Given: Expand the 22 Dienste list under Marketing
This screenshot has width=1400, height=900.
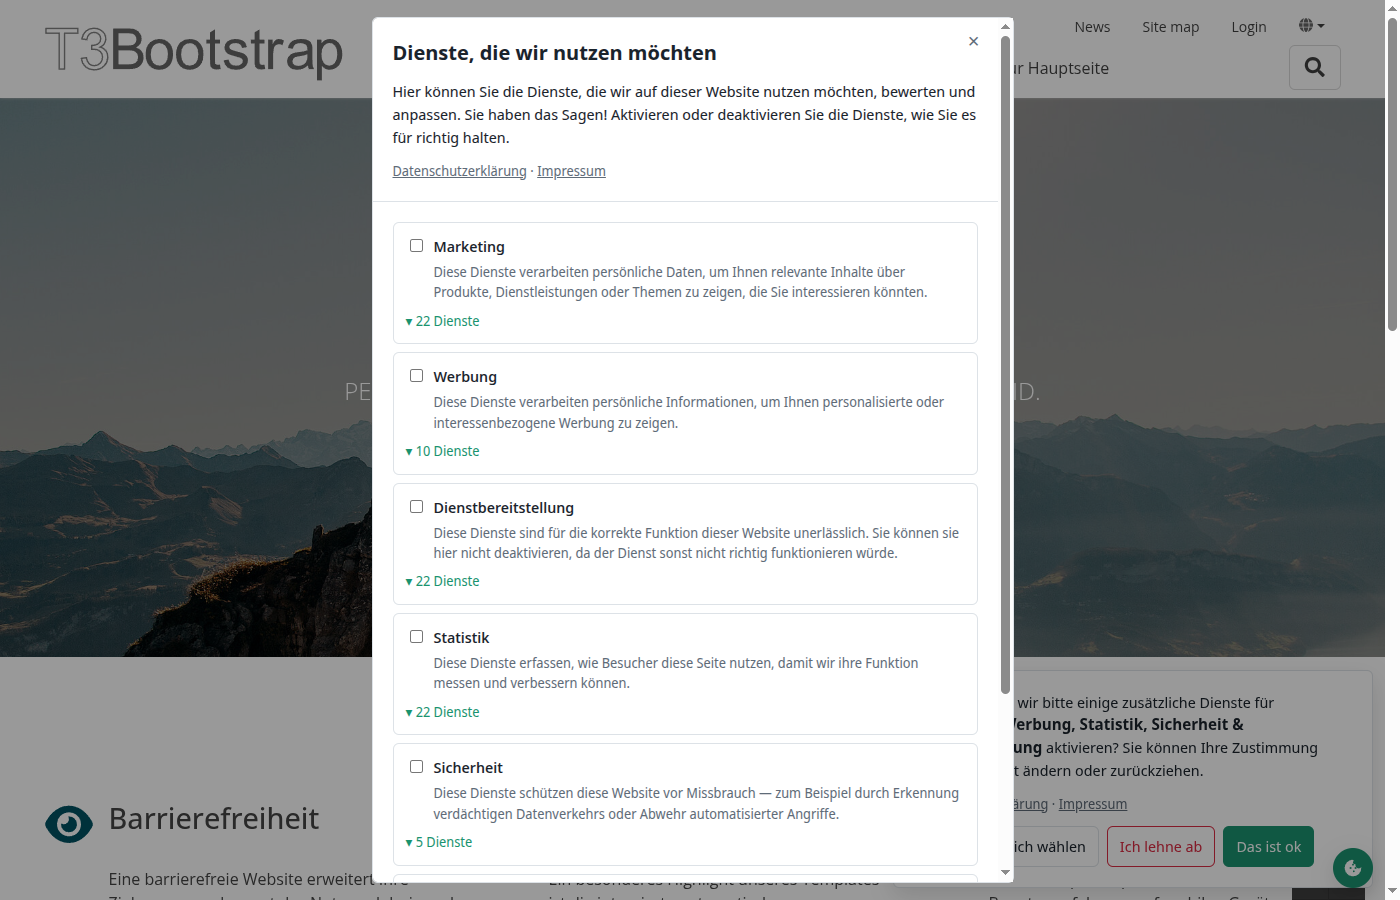Looking at the screenshot, I should point(442,321).
